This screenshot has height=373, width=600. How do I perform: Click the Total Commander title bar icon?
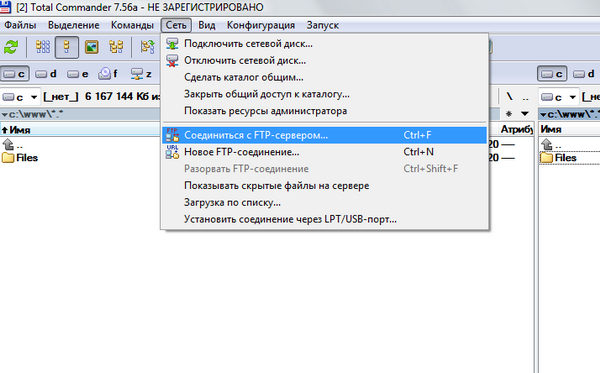(x=5, y=7)
